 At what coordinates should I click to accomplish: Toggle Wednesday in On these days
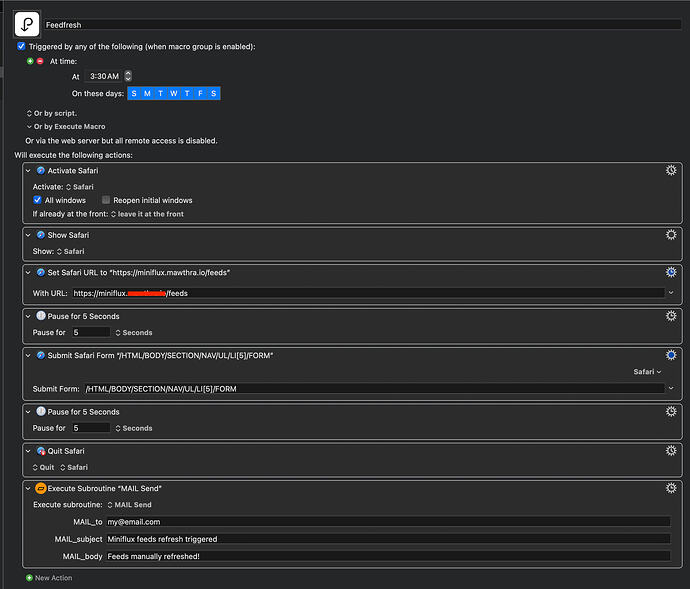click(174, 93)
